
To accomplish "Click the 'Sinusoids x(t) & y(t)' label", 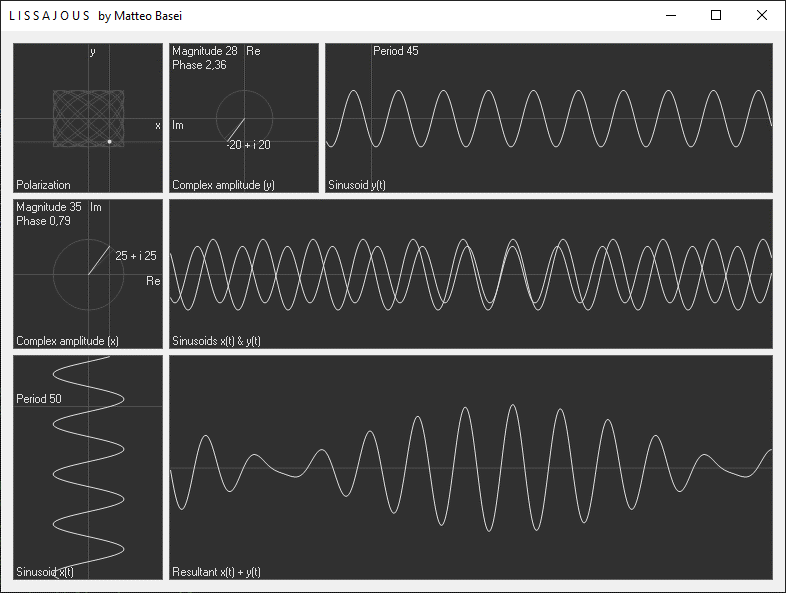I will pyautogui.click(x=216, y=341).
